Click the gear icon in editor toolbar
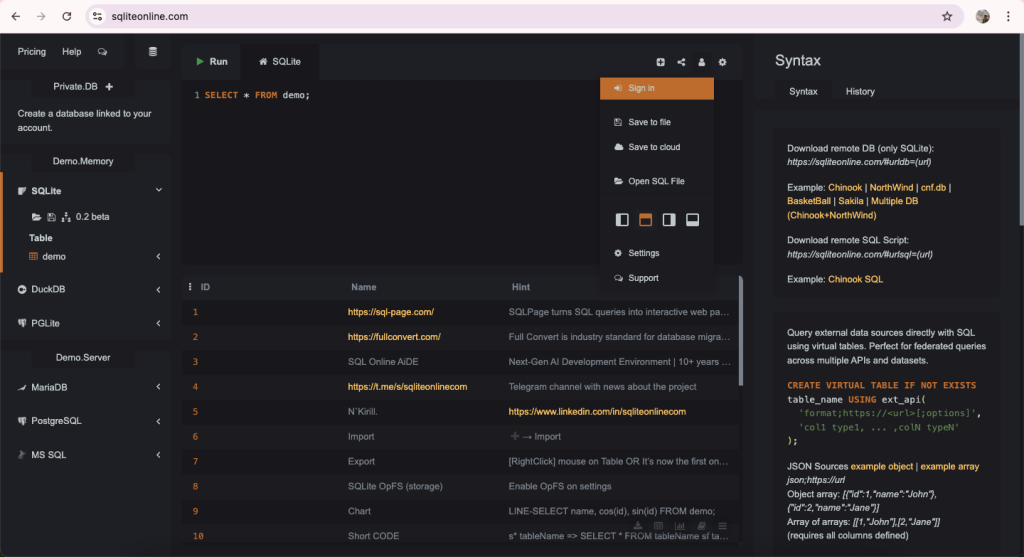The width and height of the screenshot is (1024, 557). click(x=722, y=62)
